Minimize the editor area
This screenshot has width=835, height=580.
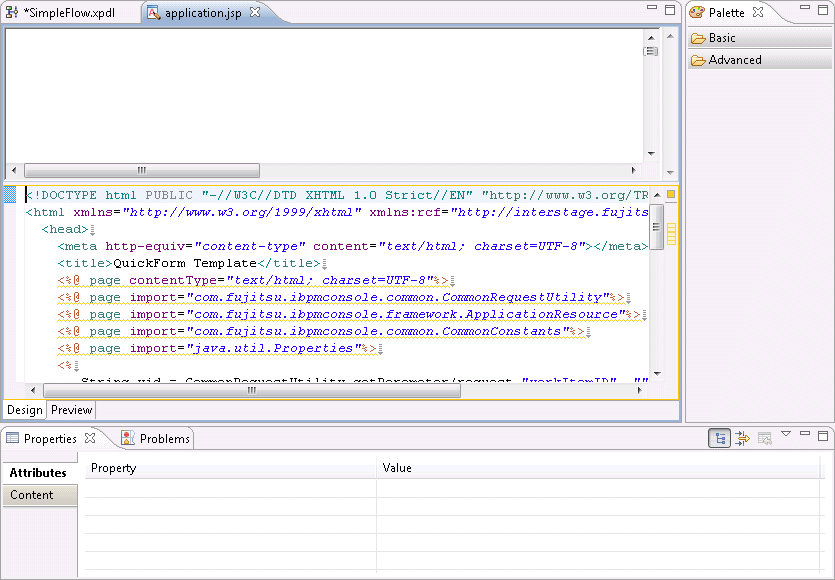coord(652,7)
